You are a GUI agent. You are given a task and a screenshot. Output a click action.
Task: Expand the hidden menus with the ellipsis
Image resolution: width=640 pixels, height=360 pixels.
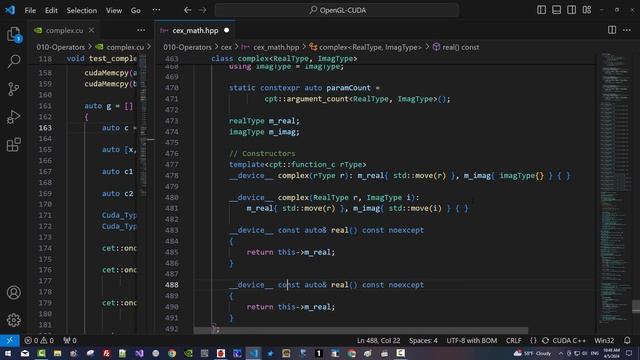(156, 10)
